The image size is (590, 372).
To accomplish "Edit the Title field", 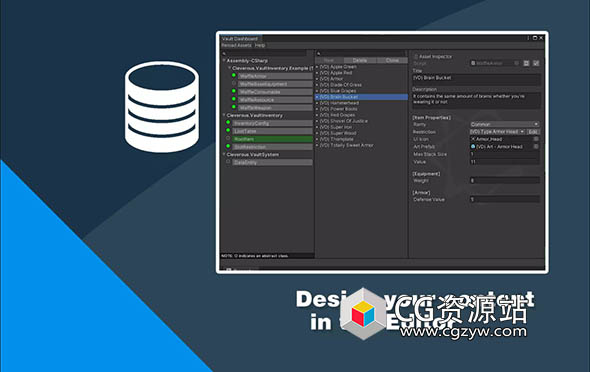I will pos(476,79).
